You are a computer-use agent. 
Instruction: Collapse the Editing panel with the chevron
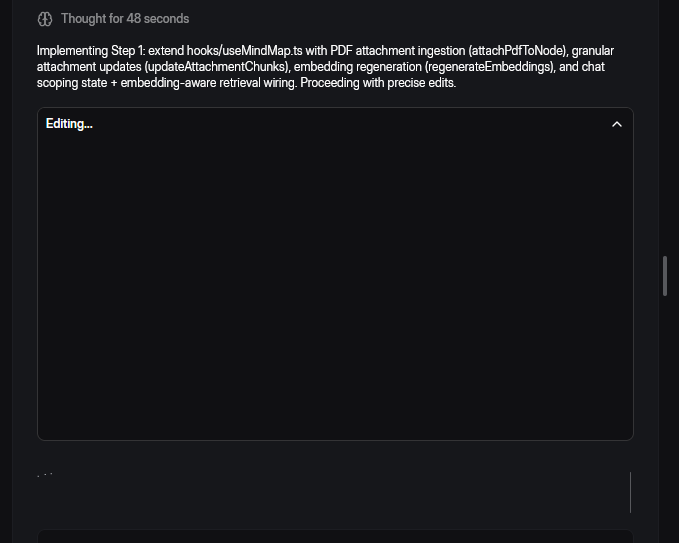[x=616, y=124]
